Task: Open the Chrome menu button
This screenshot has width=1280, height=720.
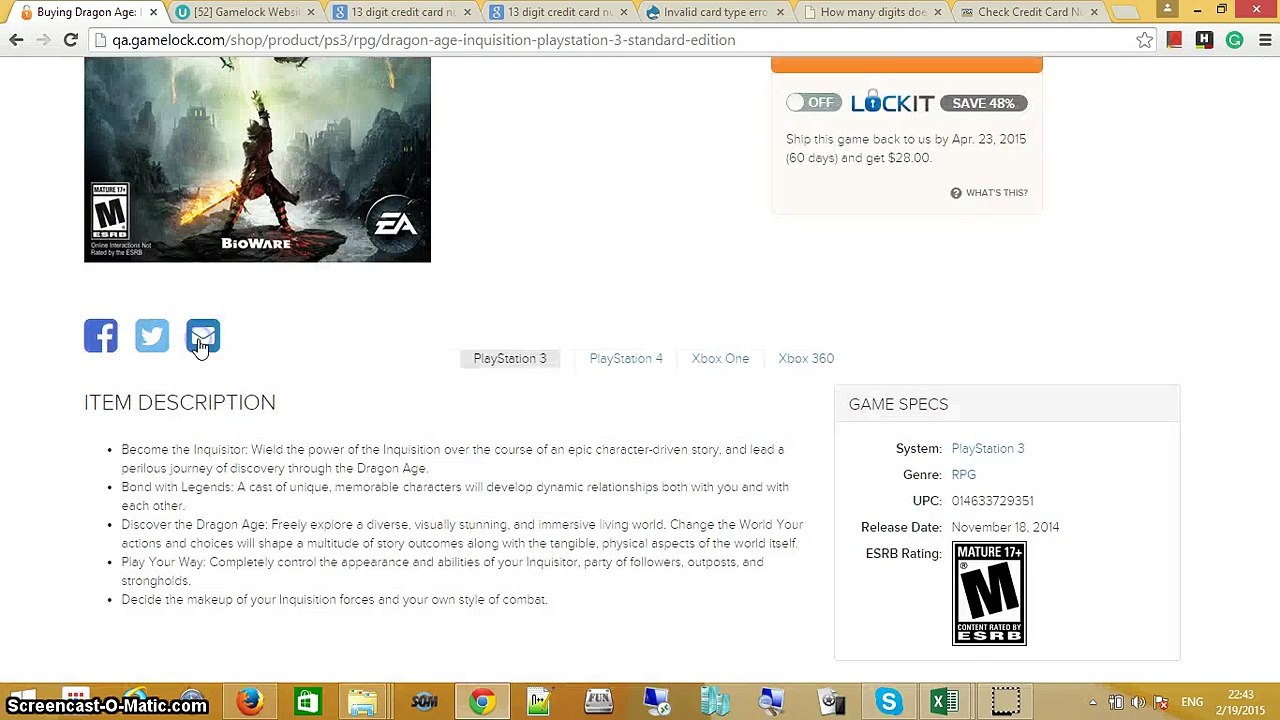Action: point(1265,40)
